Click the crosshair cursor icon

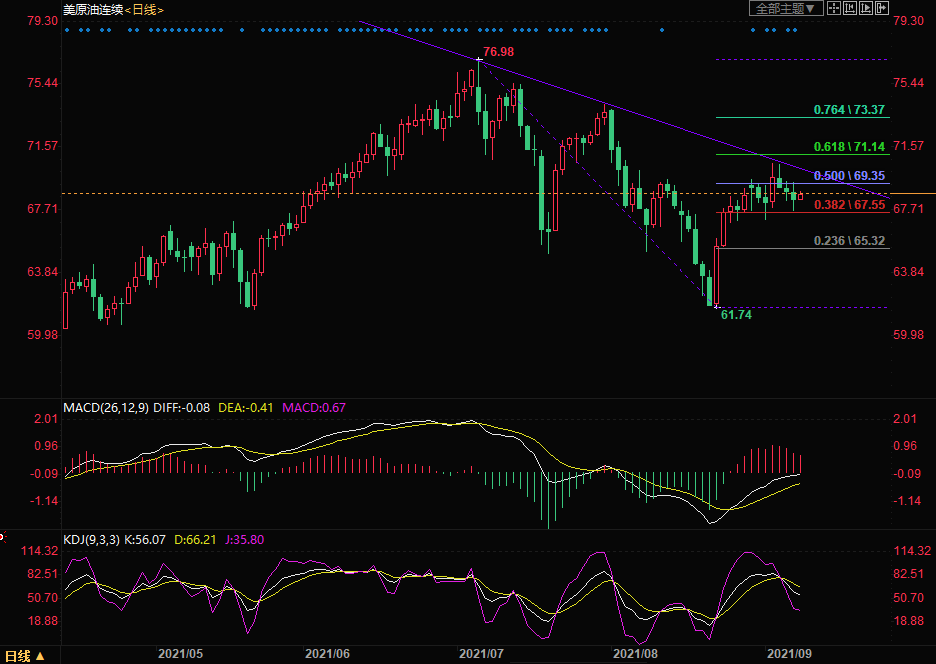point(832,8)
